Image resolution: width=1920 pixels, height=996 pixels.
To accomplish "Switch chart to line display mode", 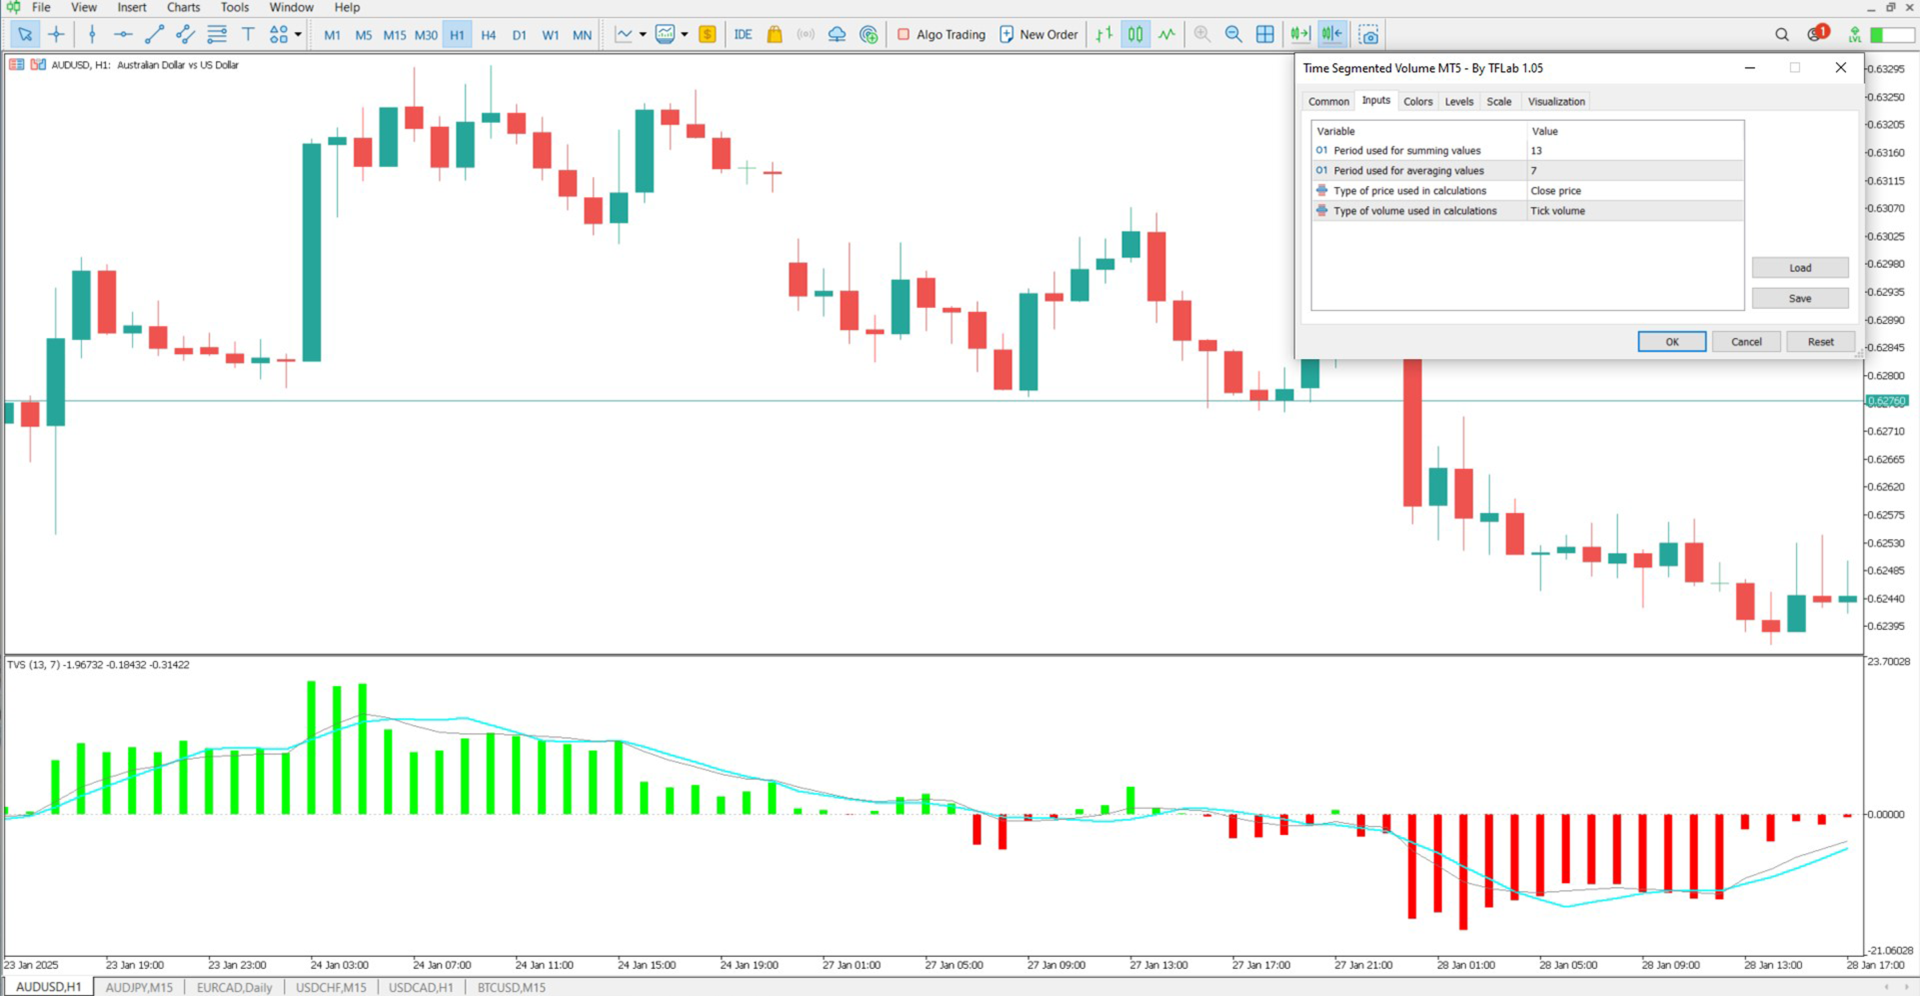I will (x=1166, y=33).
